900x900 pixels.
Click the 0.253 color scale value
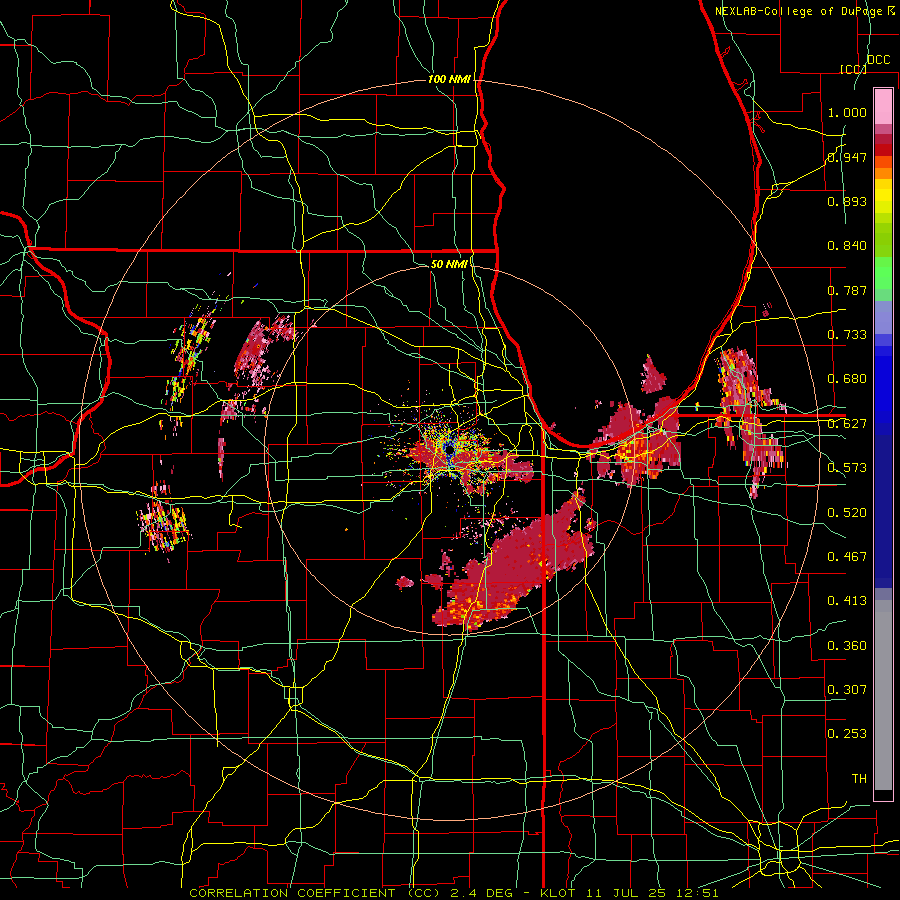(x=847, y=734)
